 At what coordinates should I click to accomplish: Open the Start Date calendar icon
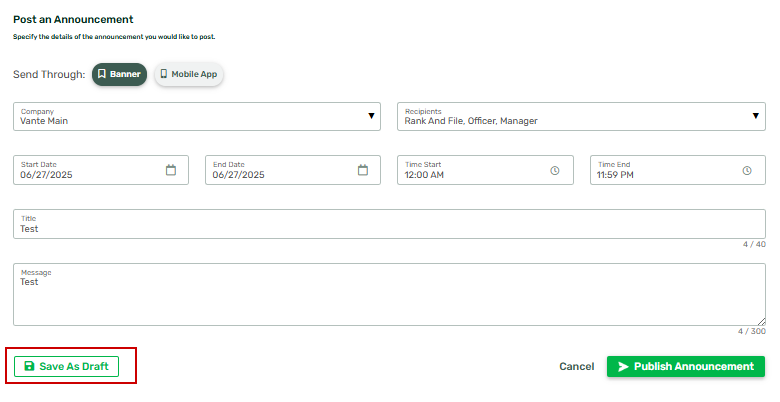click(x=171, y=170)
